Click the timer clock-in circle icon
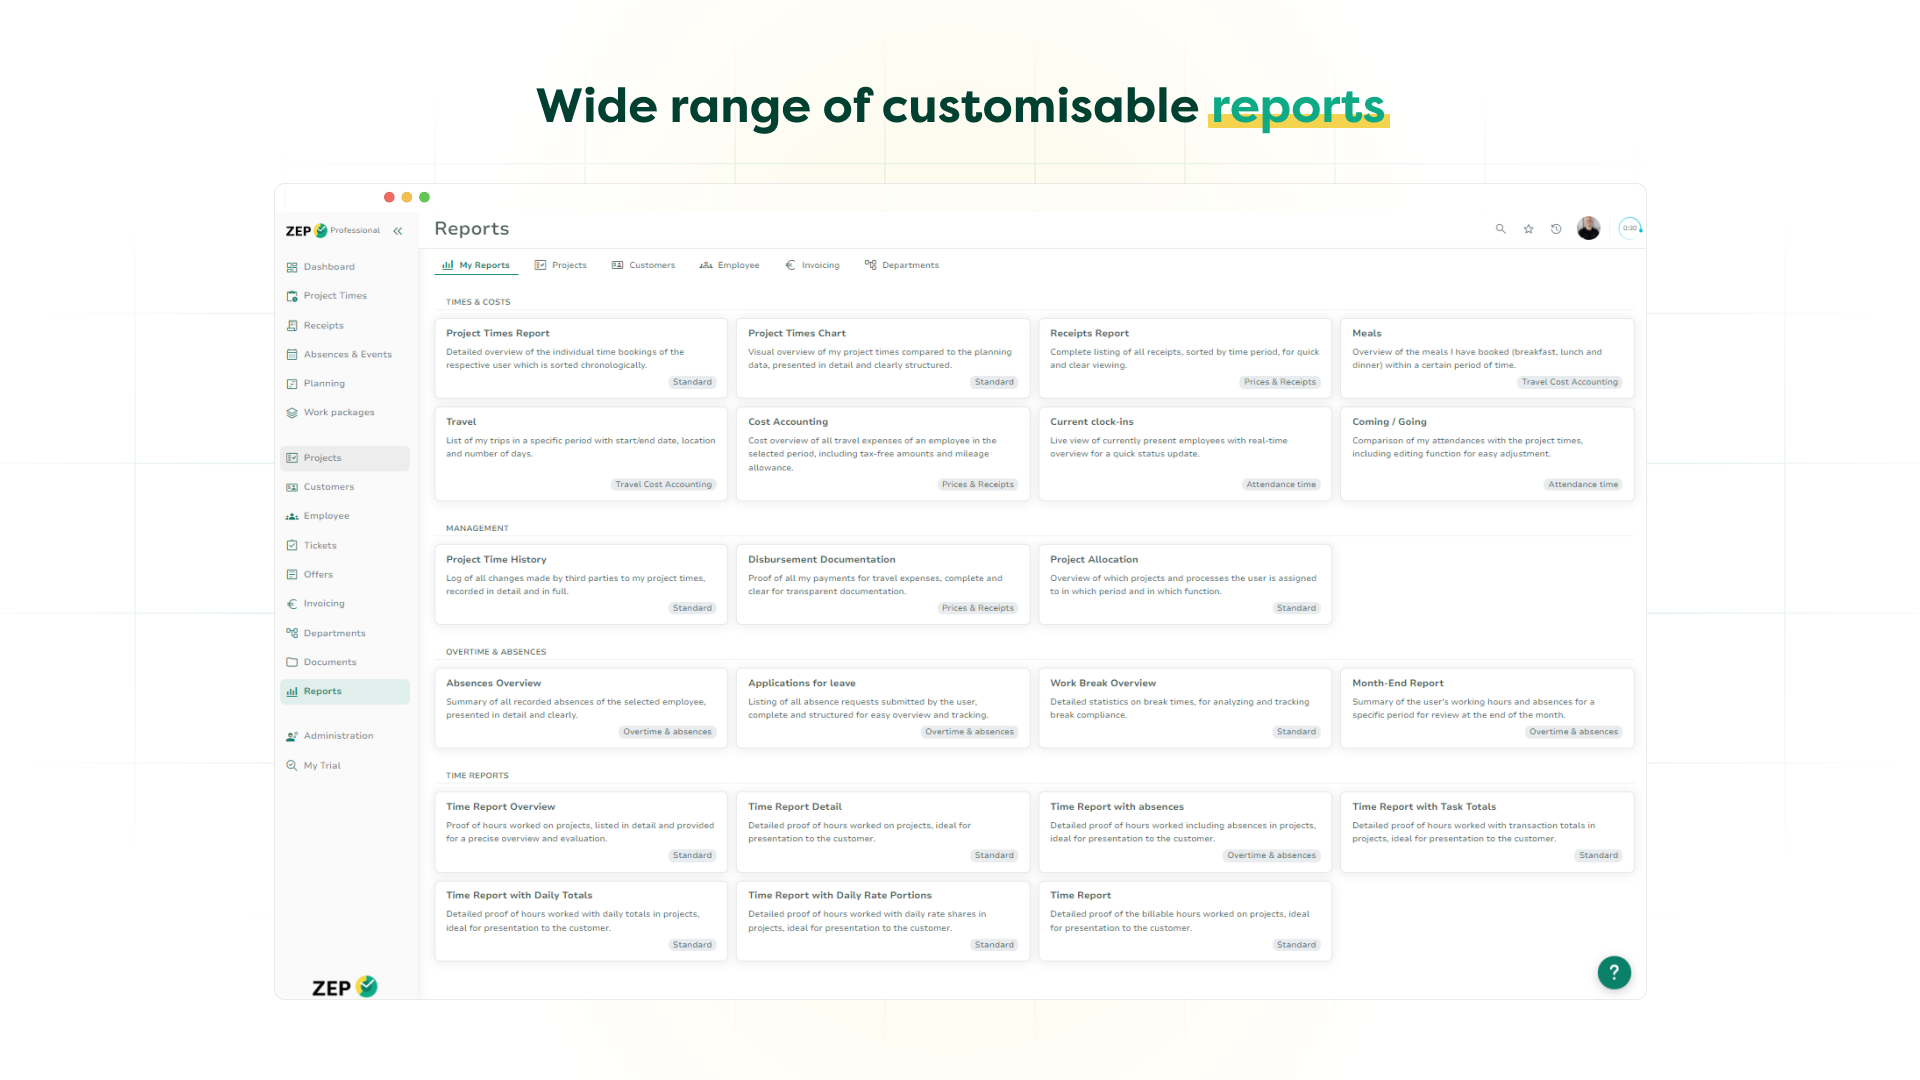The width and height of the screenshot is (1920, 1080). pyautogui.click(x=1630, y=228)
